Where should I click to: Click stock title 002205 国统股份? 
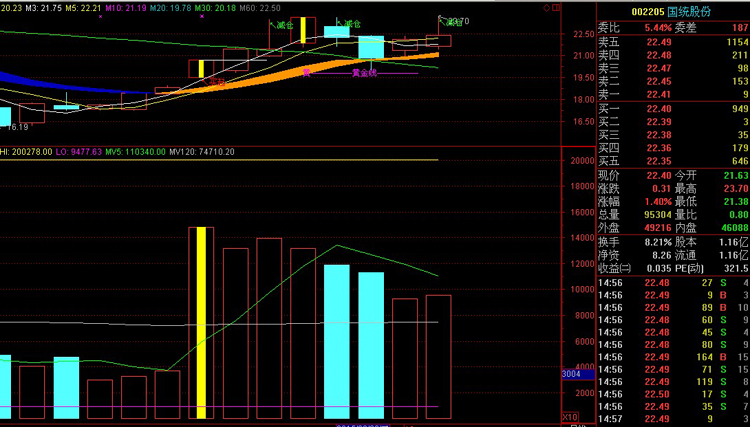671,12
